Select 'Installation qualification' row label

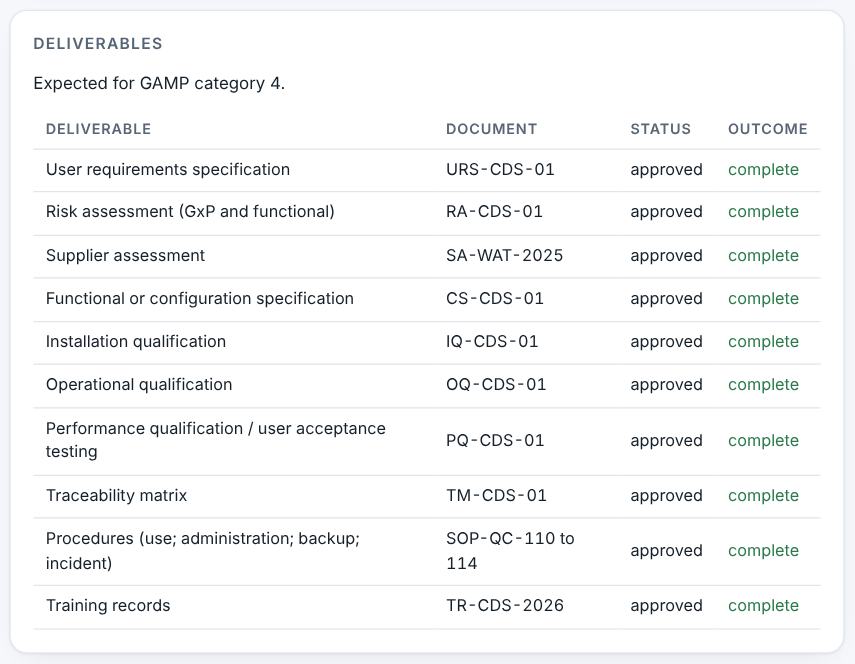point(136,342)
